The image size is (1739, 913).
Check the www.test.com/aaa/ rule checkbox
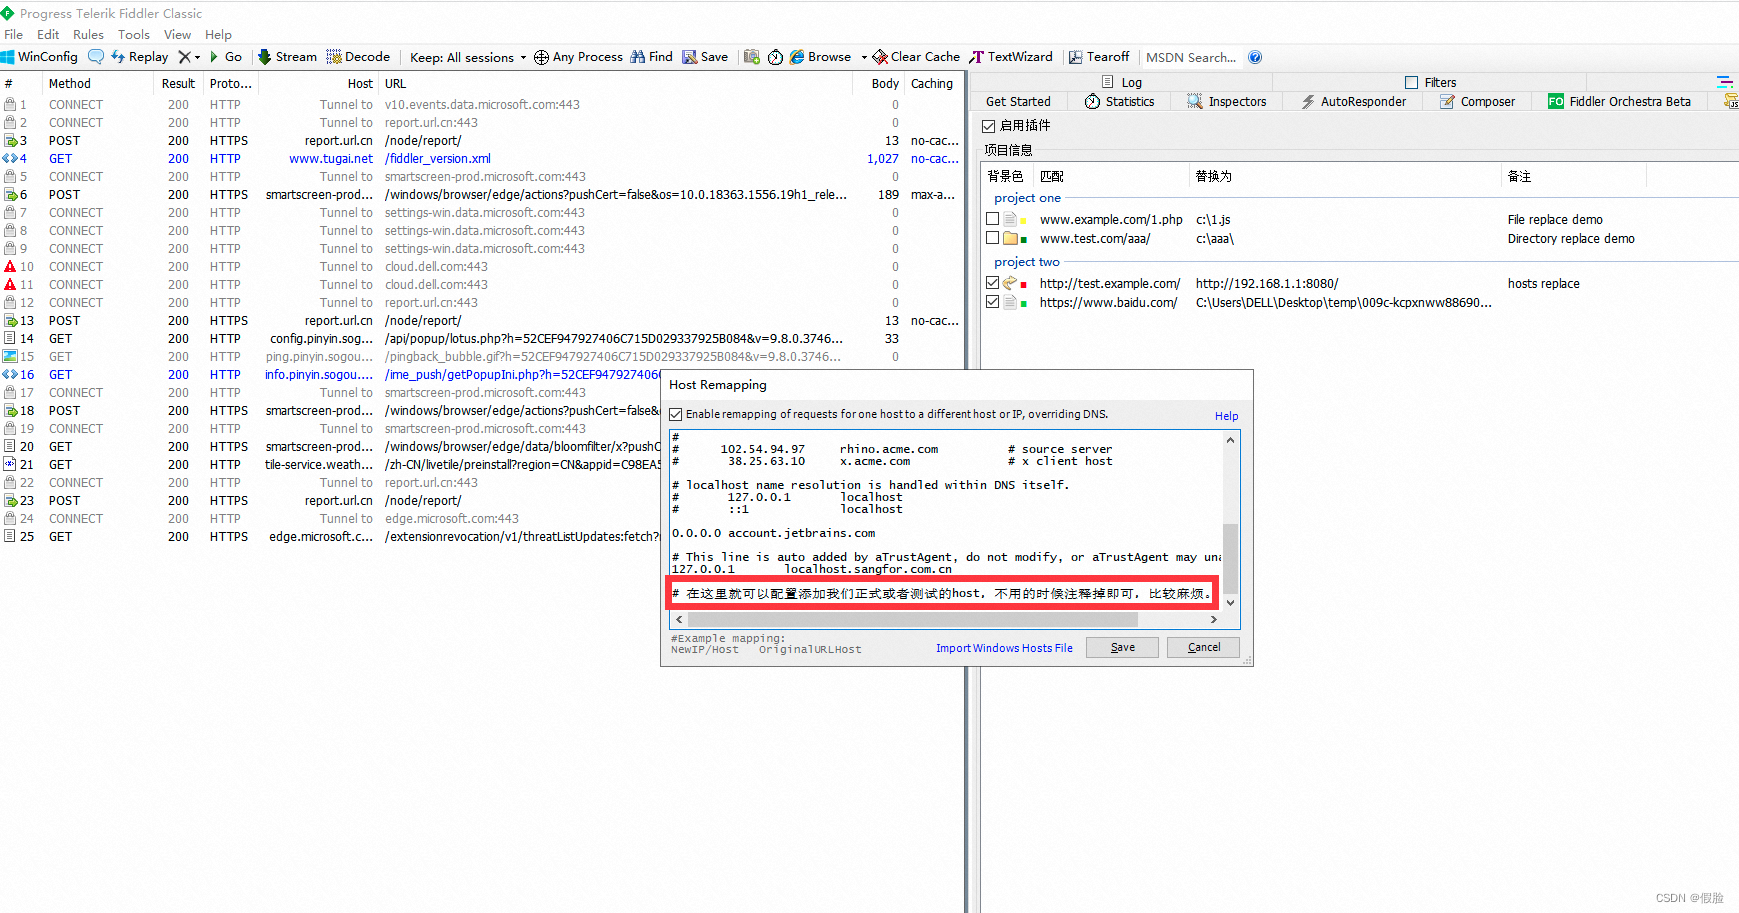992,238
